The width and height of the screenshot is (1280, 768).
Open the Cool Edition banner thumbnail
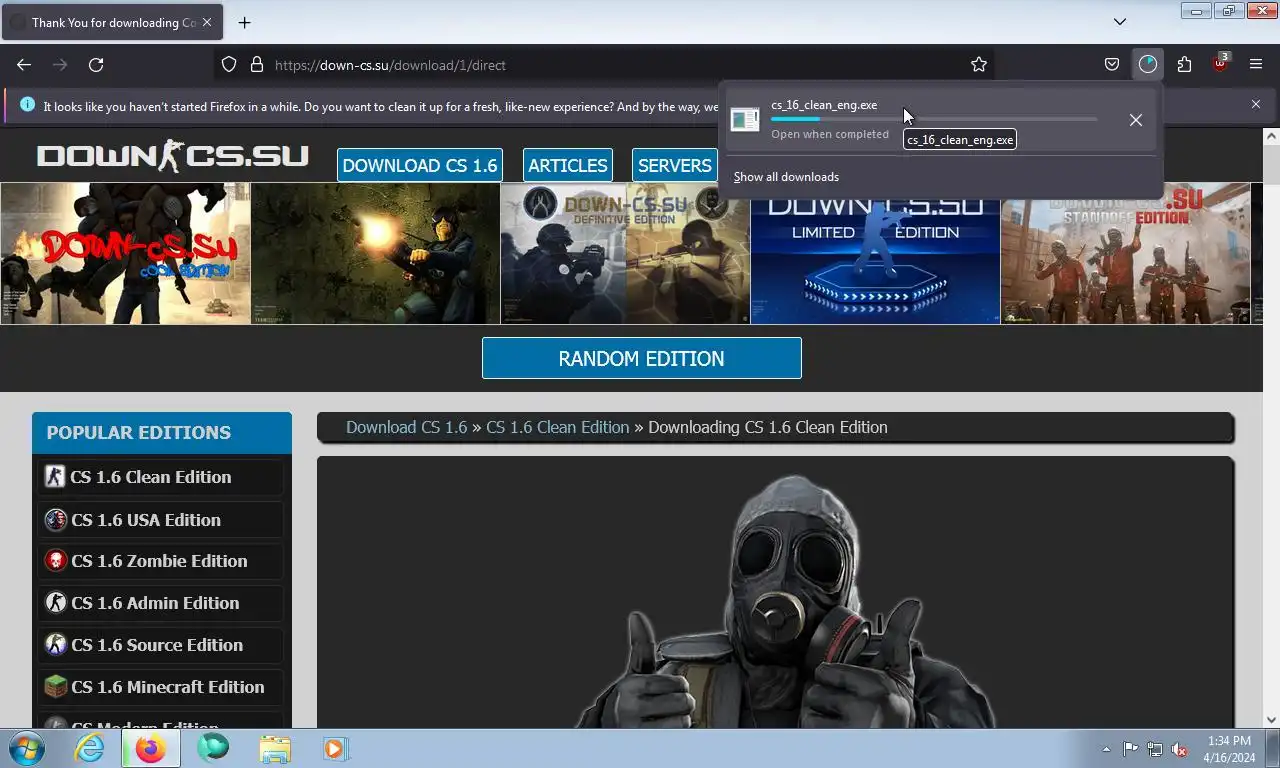pyautogui.click(x=125, y=253)
